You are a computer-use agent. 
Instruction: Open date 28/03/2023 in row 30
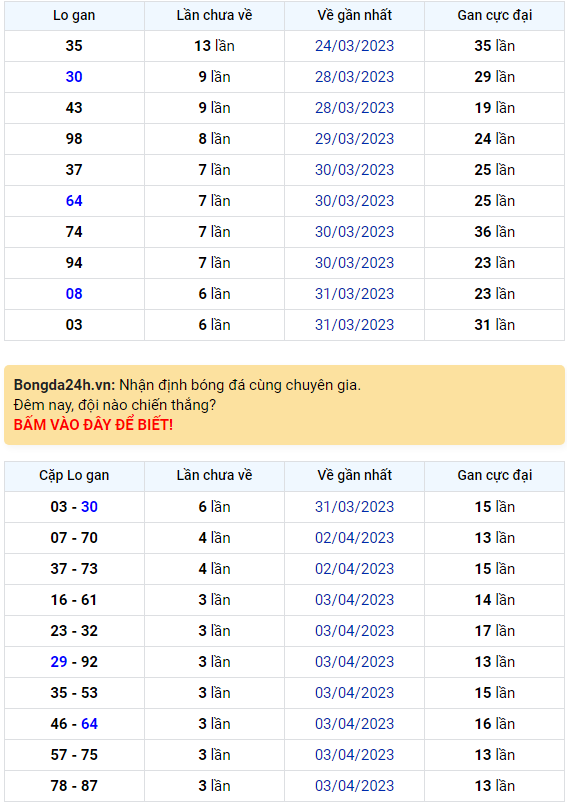[354, 77]
